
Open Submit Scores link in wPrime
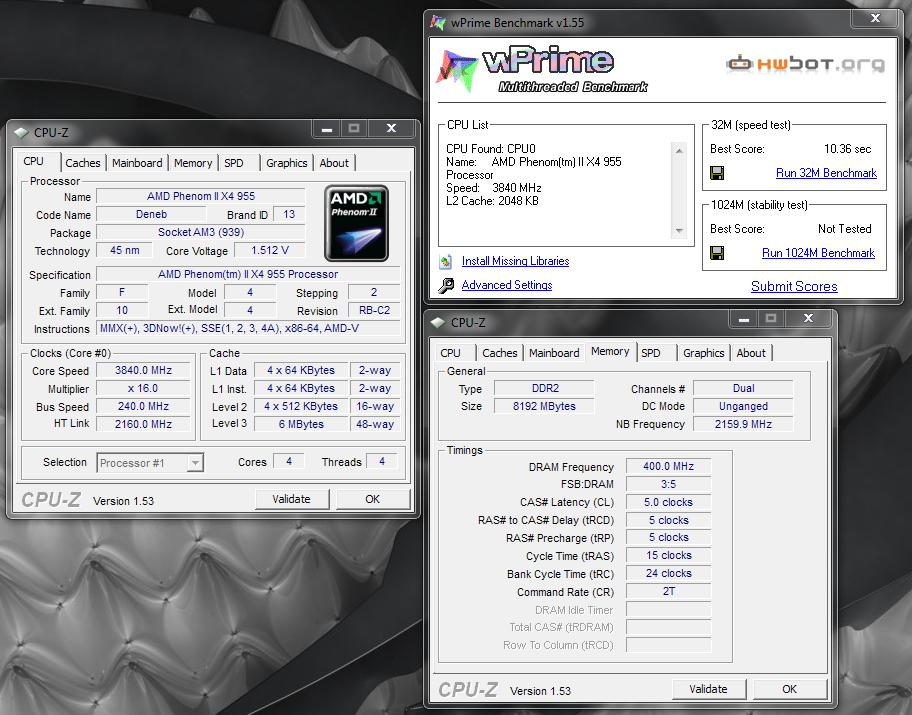[795, 286]
